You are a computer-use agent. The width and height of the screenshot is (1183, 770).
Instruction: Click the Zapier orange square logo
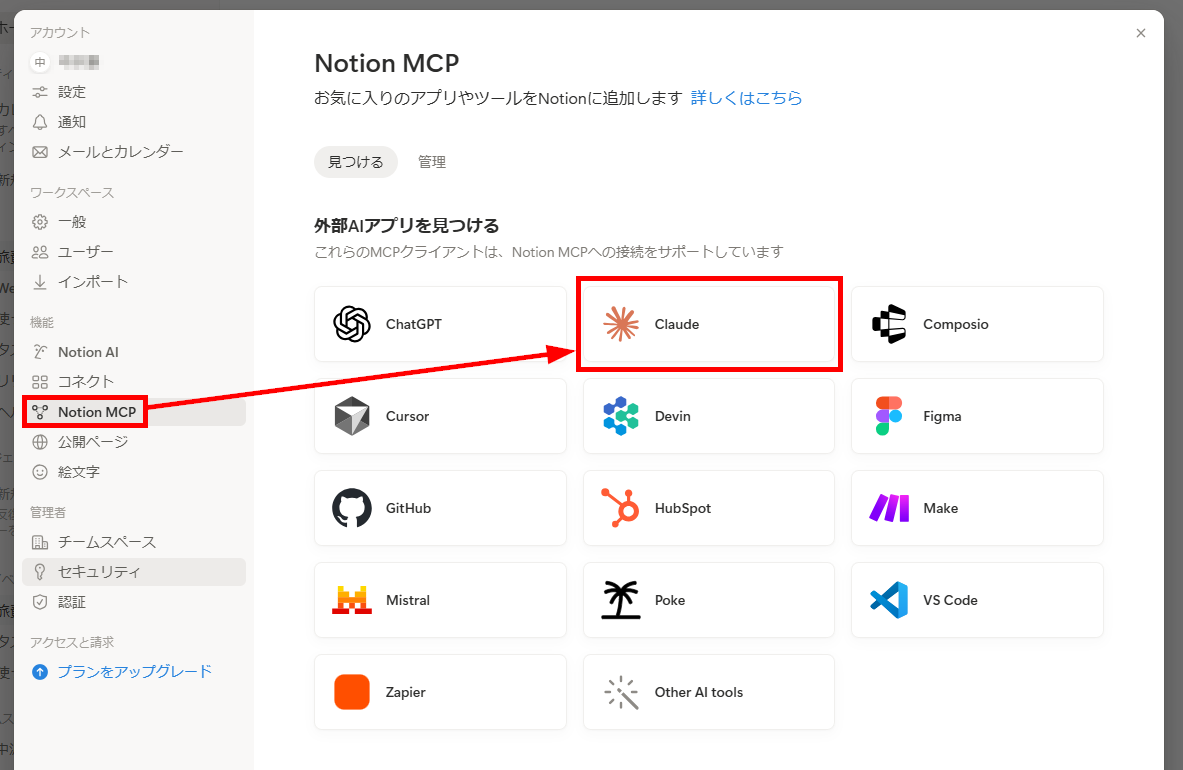click(352, 692)
